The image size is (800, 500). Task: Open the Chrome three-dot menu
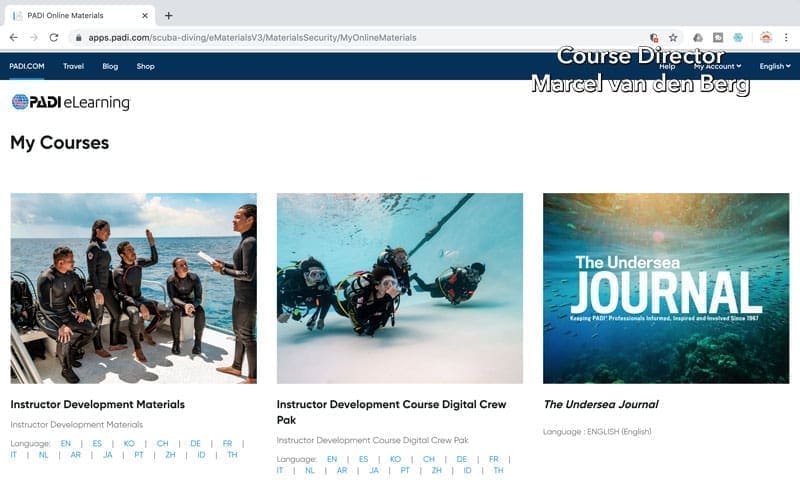(787, 37)
